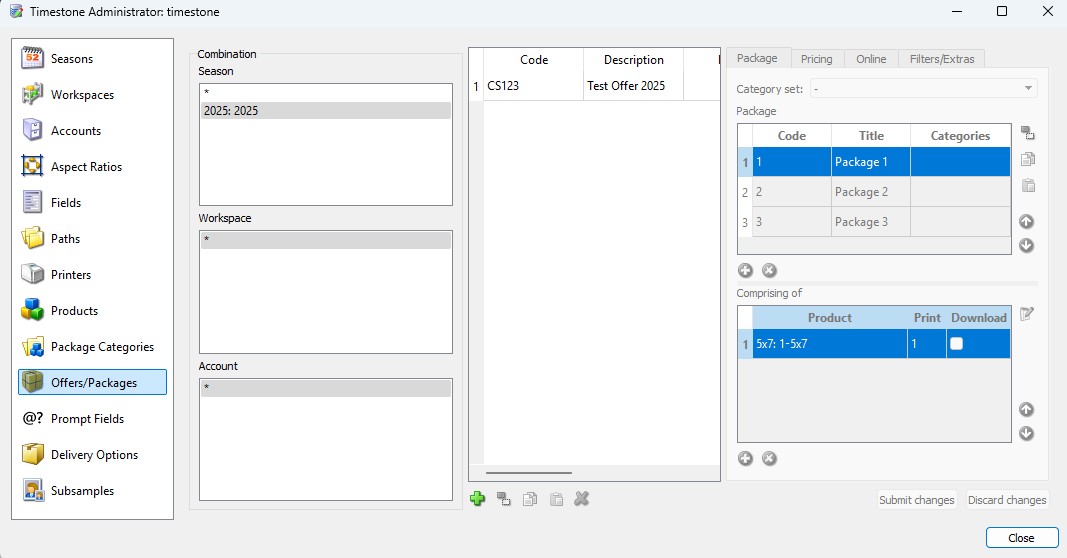This screenshot has height=558, width=1067.
Task: Switch to the Filters/Extras tab
Action: point(942,59)
